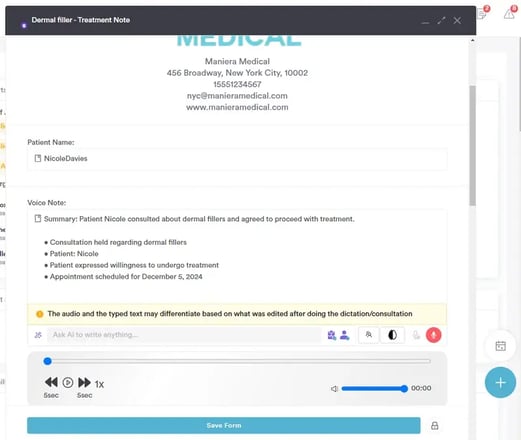Click the form's vertical scrollbar
Screen dimensions: 521x440
[472, 145]
